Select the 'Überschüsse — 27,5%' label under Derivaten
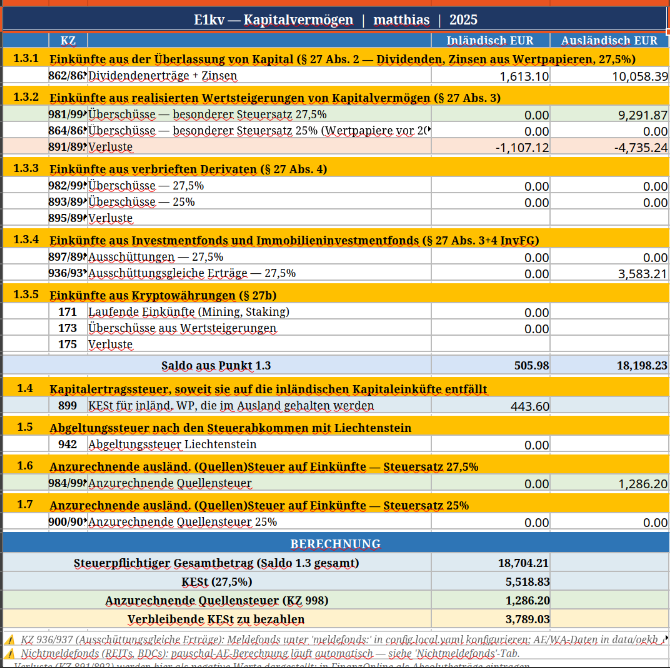This screenshot has width=670, height=668. (x=259, y=185)
